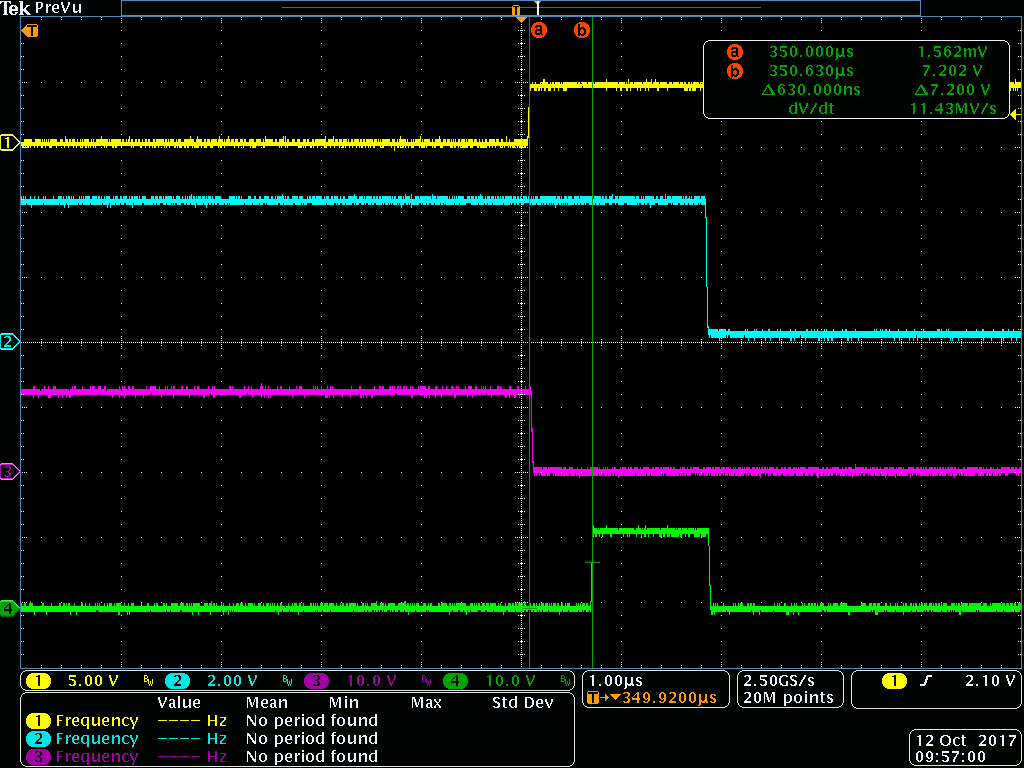
Task: Click the orange trigger position marker on the graticule top
Action: 521,20
